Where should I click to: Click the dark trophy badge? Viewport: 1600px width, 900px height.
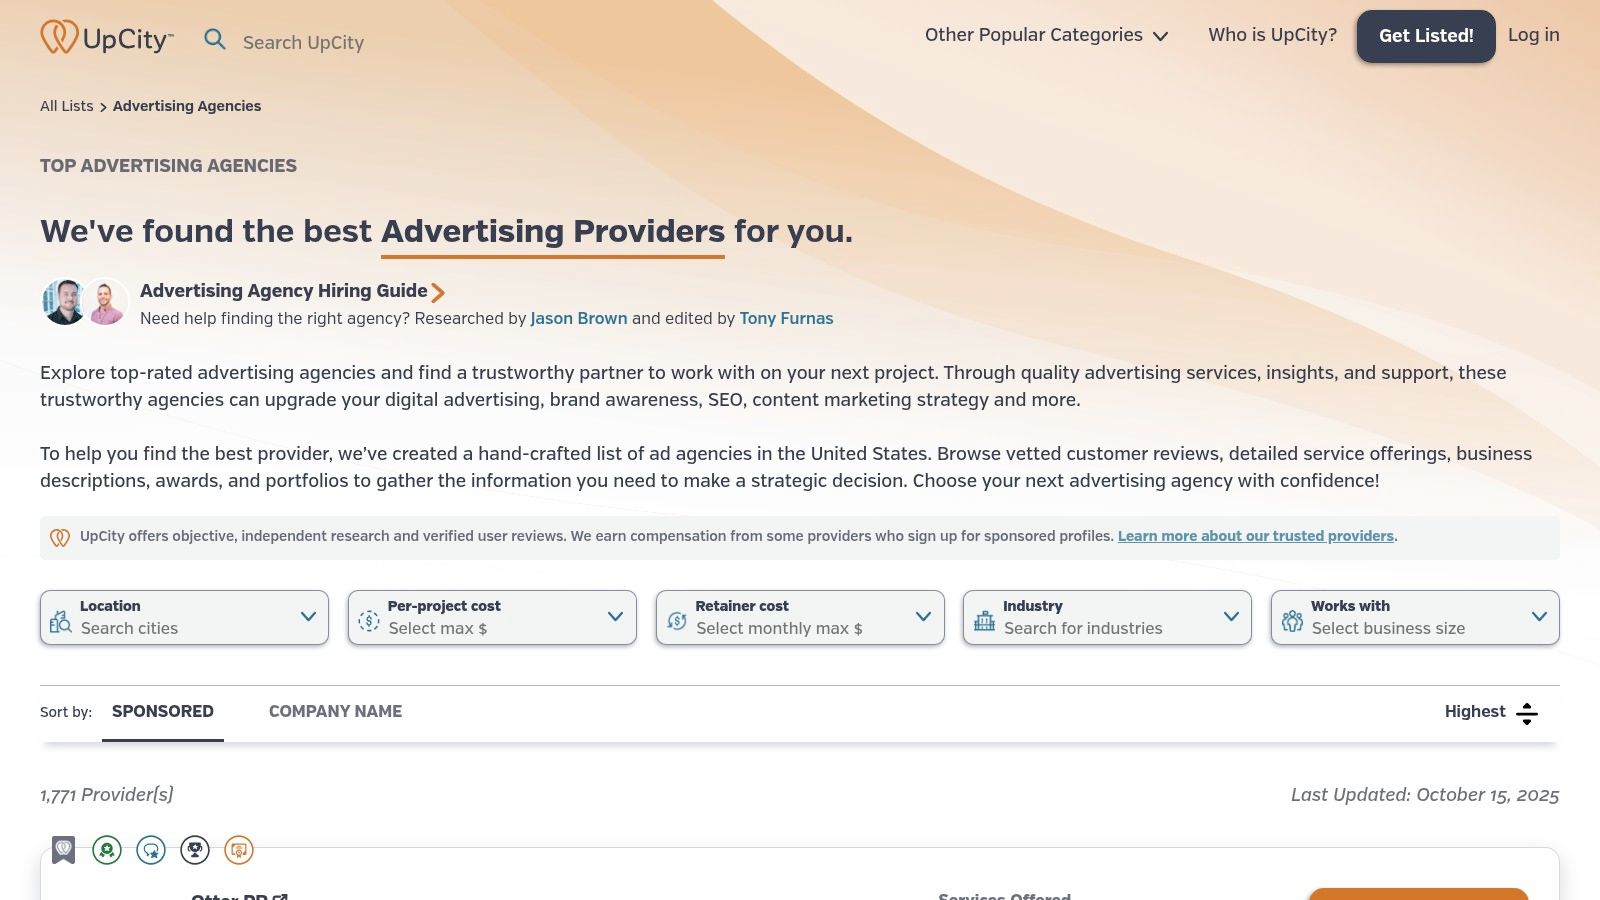pos(195,850)
